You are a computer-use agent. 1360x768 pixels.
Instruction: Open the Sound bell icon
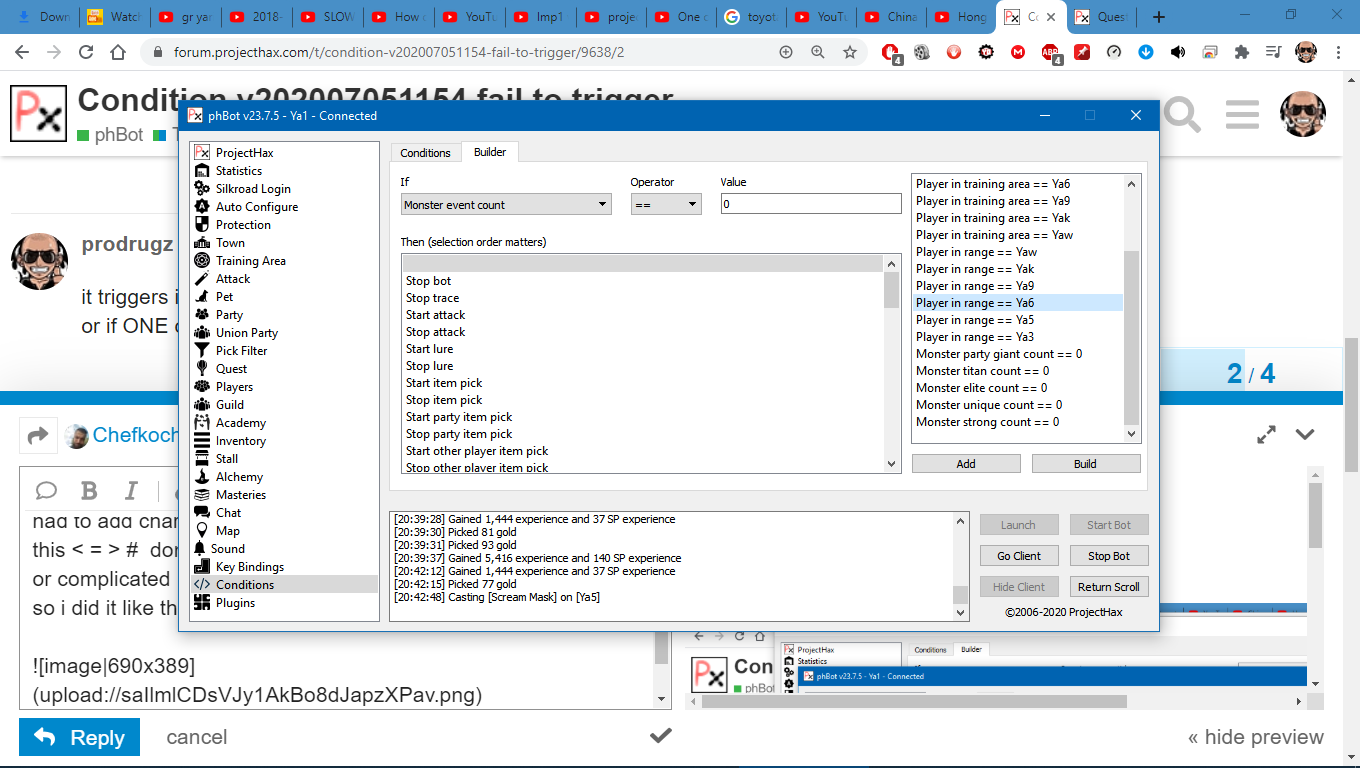click(x=201, y=549)
